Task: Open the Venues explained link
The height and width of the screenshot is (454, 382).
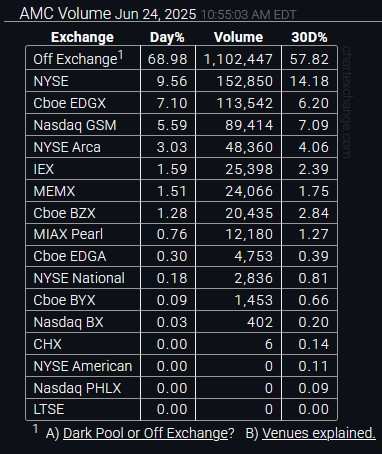Action: point(319,433)
